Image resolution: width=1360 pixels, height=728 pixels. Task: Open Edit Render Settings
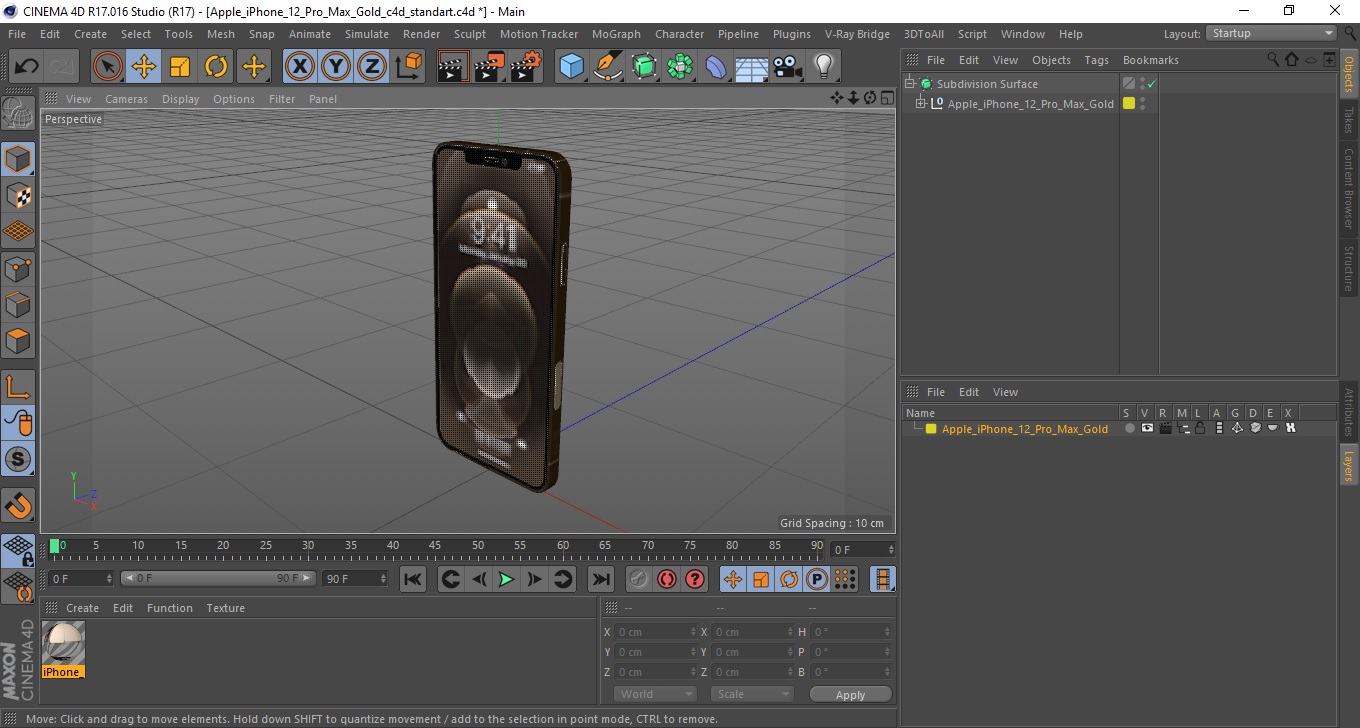pyautogui.click(x=525, y=67)
